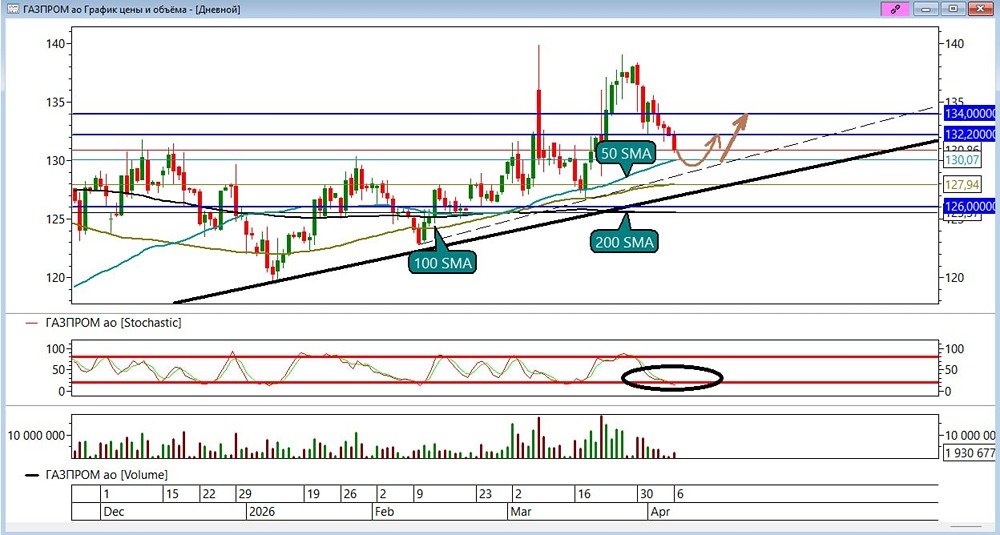Maximize the ГАЗПРОМ chart window
This screenshot has height=535, width=1000.
953,10
